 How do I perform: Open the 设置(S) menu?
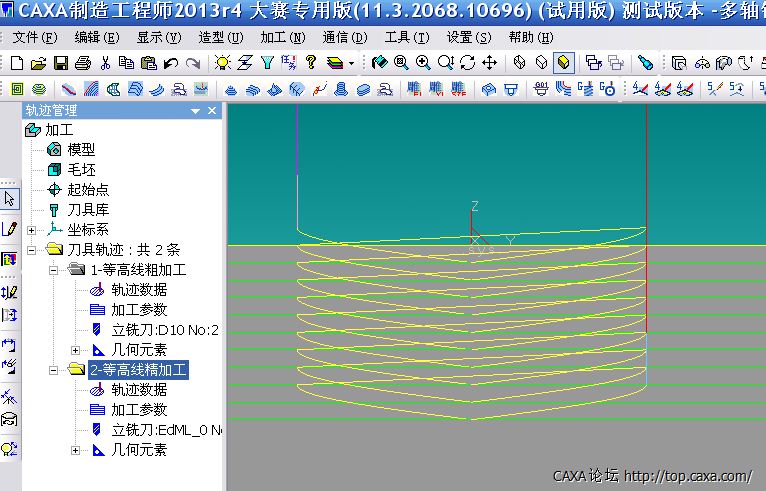pyautogui.click(x=469, y=37)
